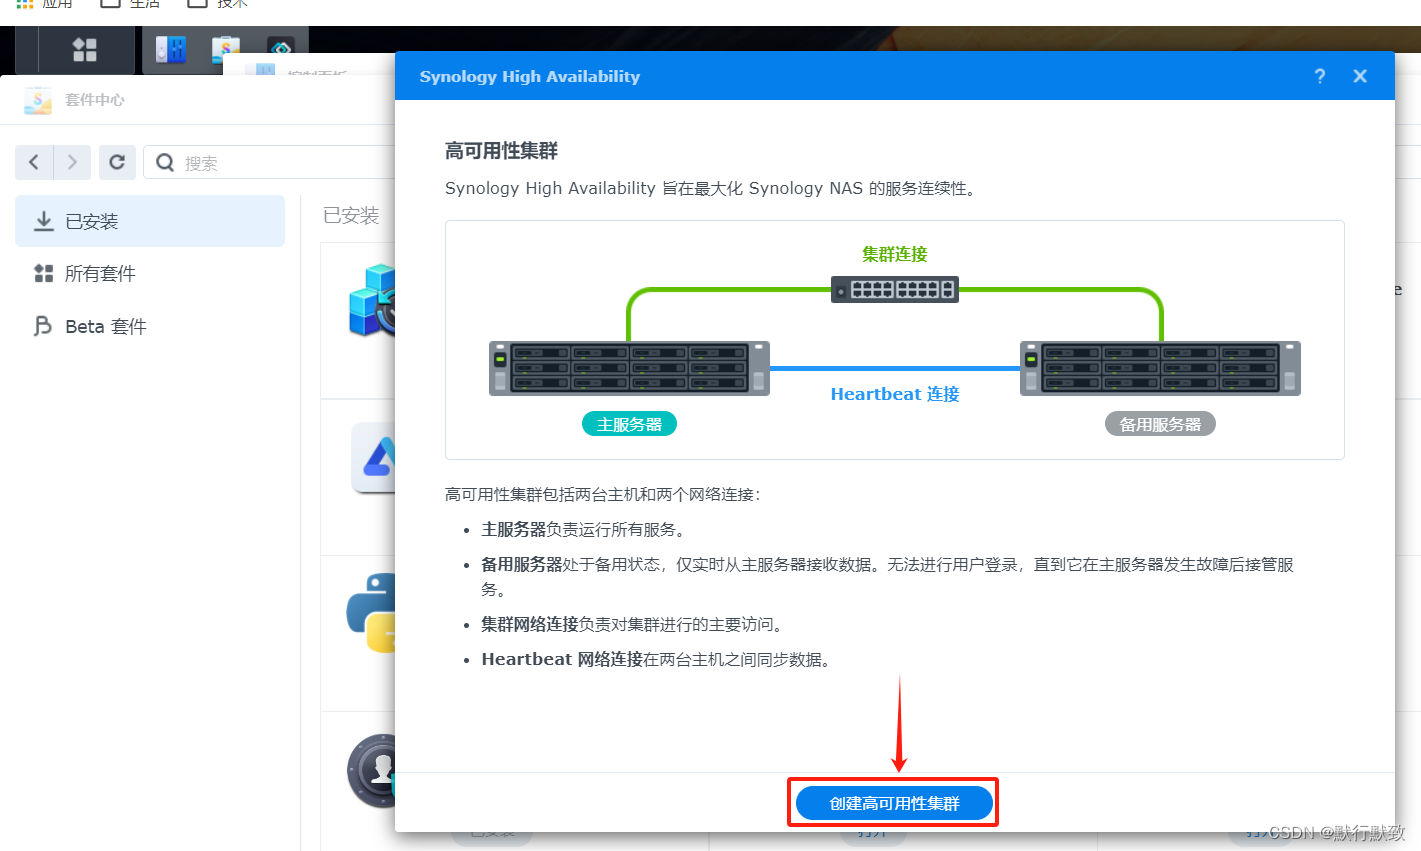The image size is (1421, 851).
Task: Go back in Package Center
Action: (34, 162)
